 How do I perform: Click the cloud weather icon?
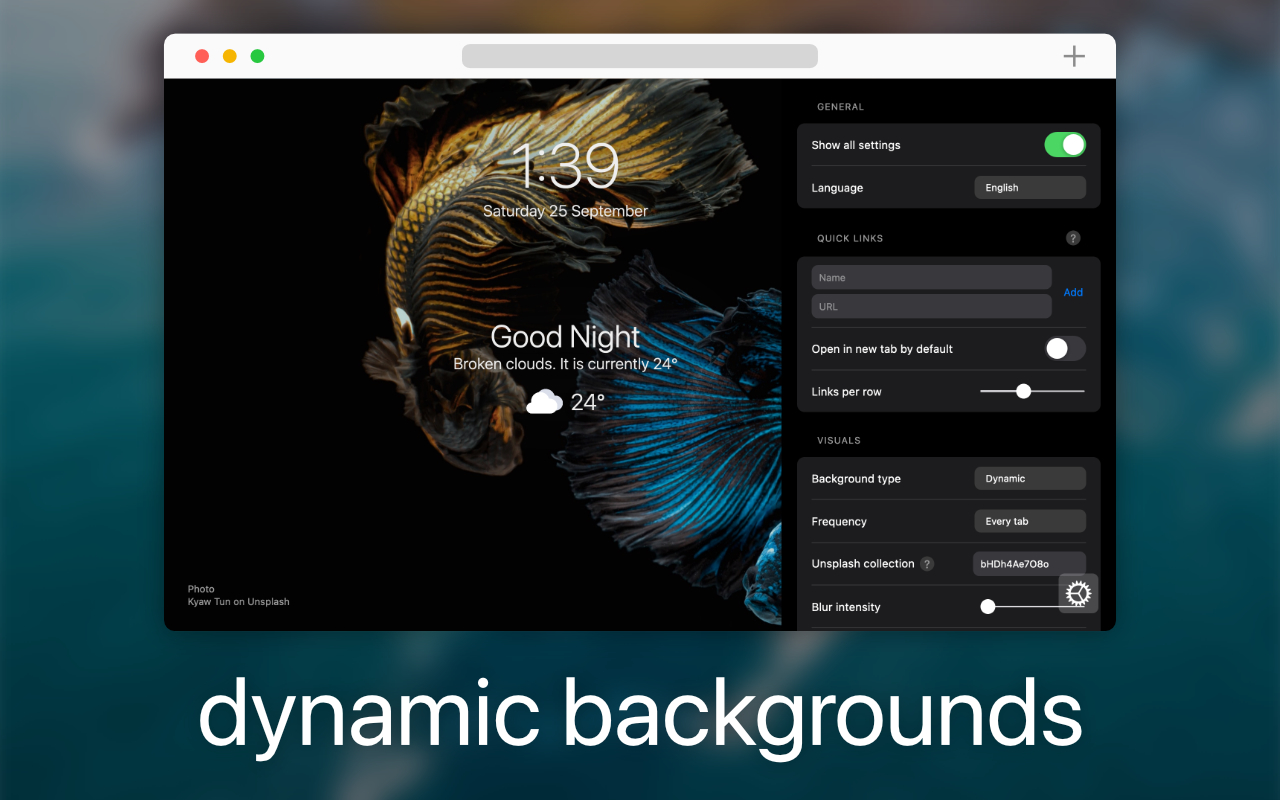(543, 401)
